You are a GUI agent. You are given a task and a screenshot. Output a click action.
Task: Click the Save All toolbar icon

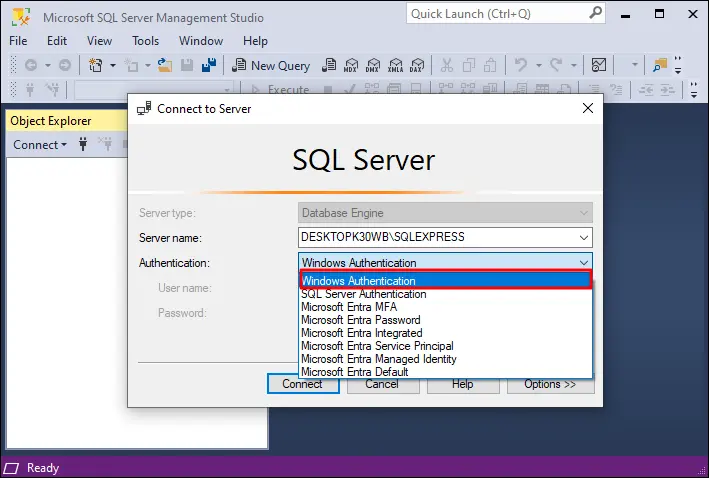pos(209,65)
